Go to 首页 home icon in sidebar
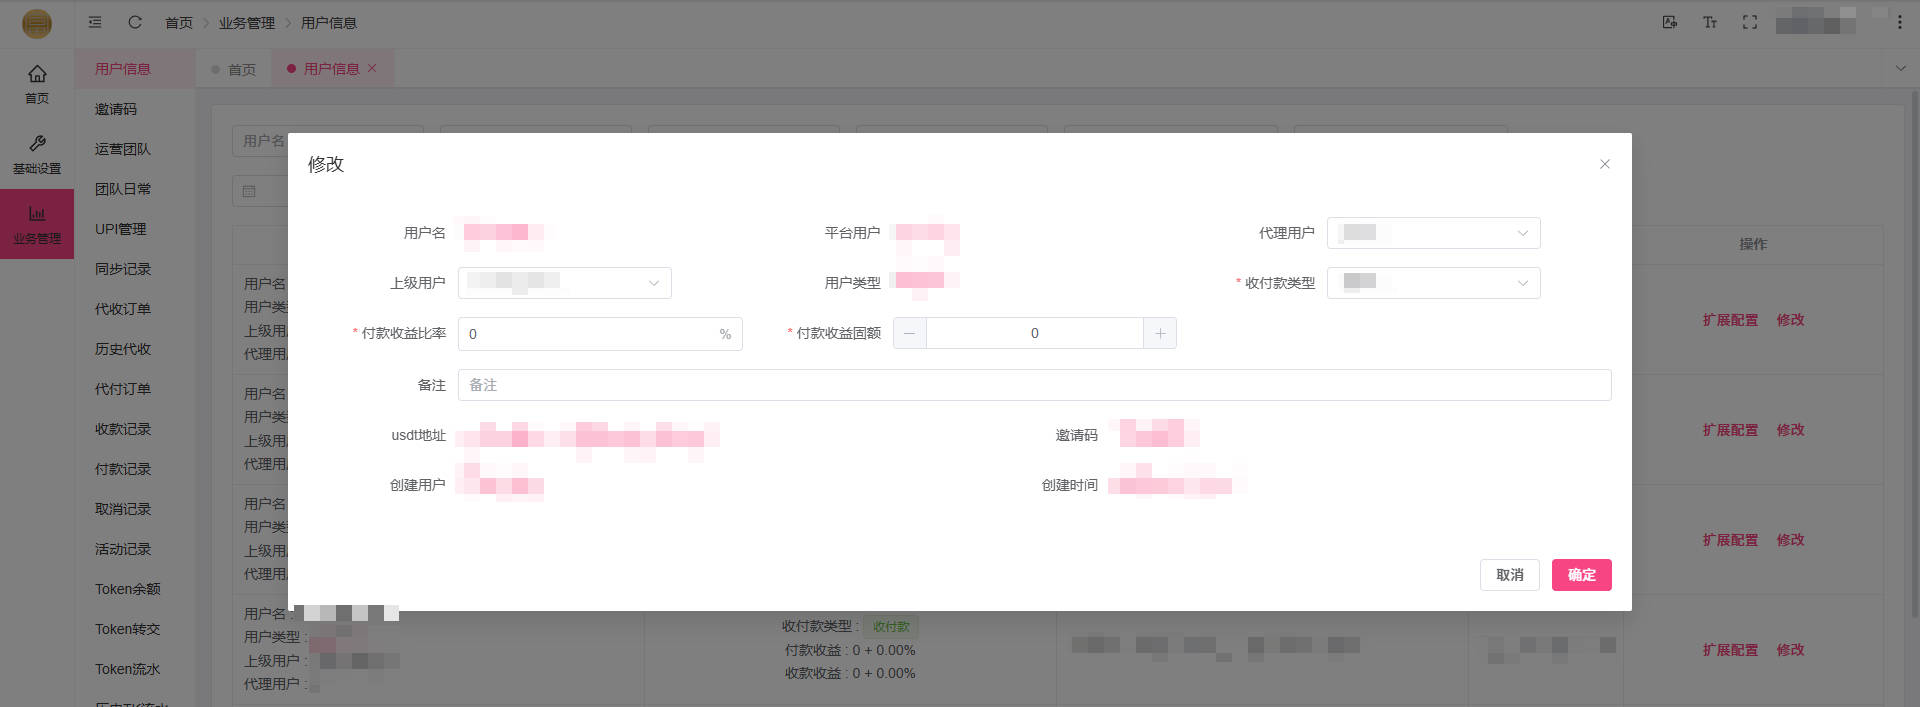This screenshot has height=707, width=1920. (x=37, y=83)
